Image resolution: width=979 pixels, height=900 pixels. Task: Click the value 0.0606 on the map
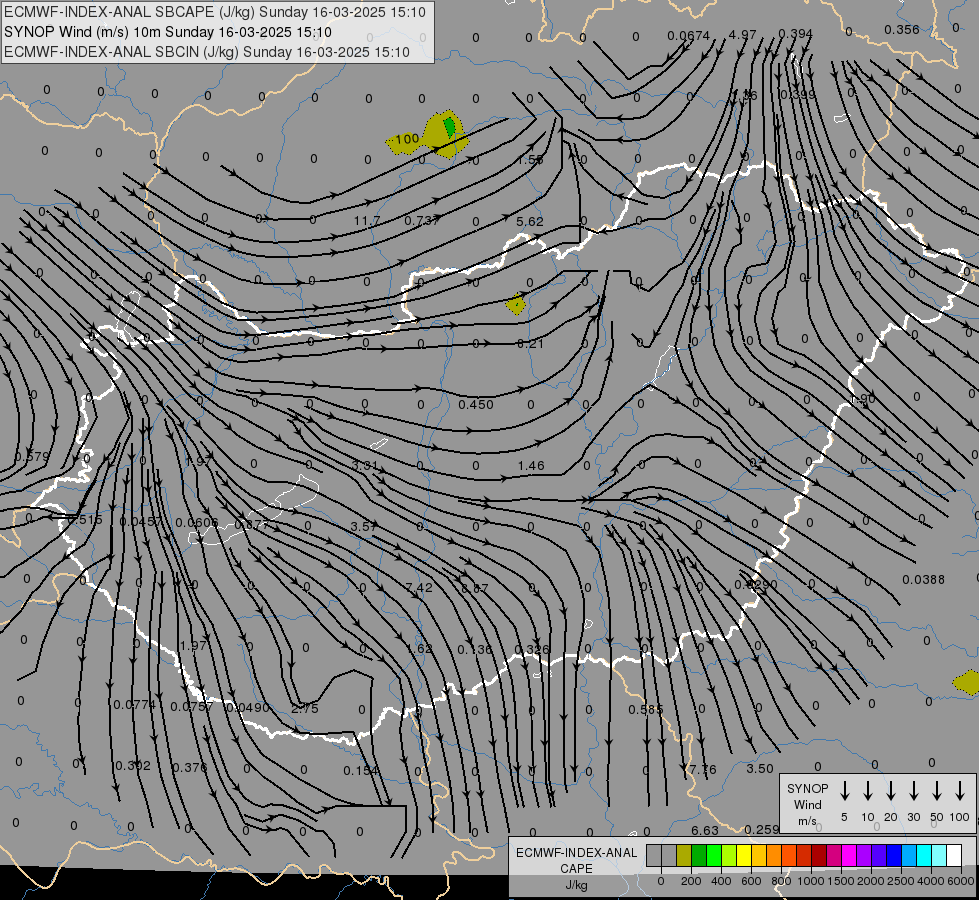[197, 523]
